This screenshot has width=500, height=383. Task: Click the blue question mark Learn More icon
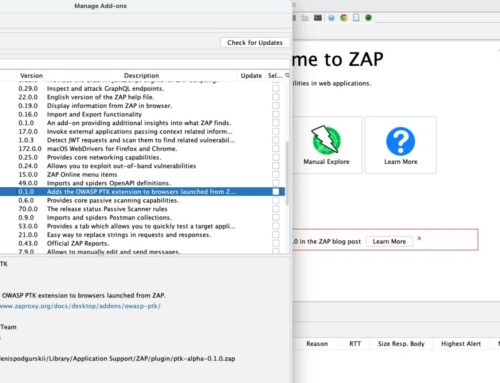tap(400, 145)
